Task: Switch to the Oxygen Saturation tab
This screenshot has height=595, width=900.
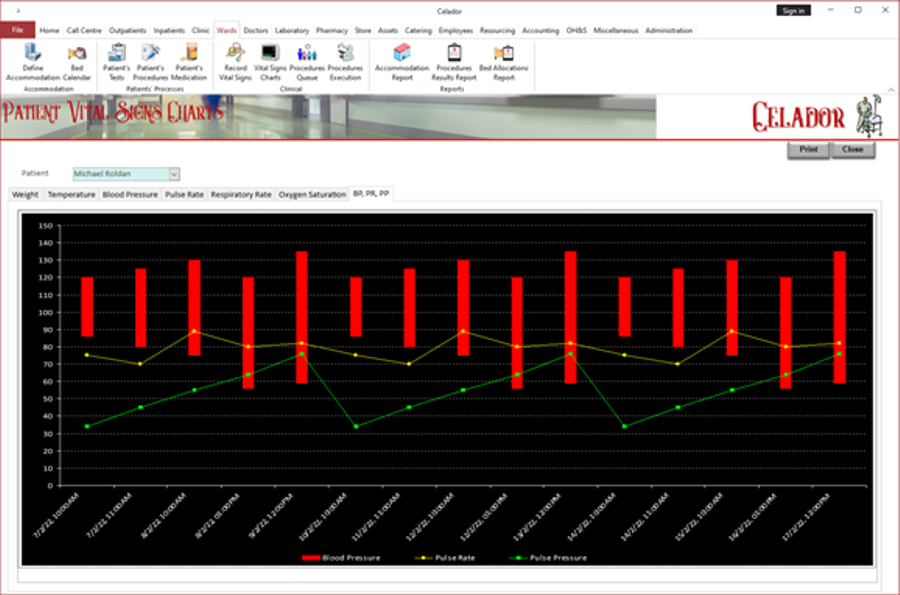Action: pyautogui.click(x=312, y=195)
